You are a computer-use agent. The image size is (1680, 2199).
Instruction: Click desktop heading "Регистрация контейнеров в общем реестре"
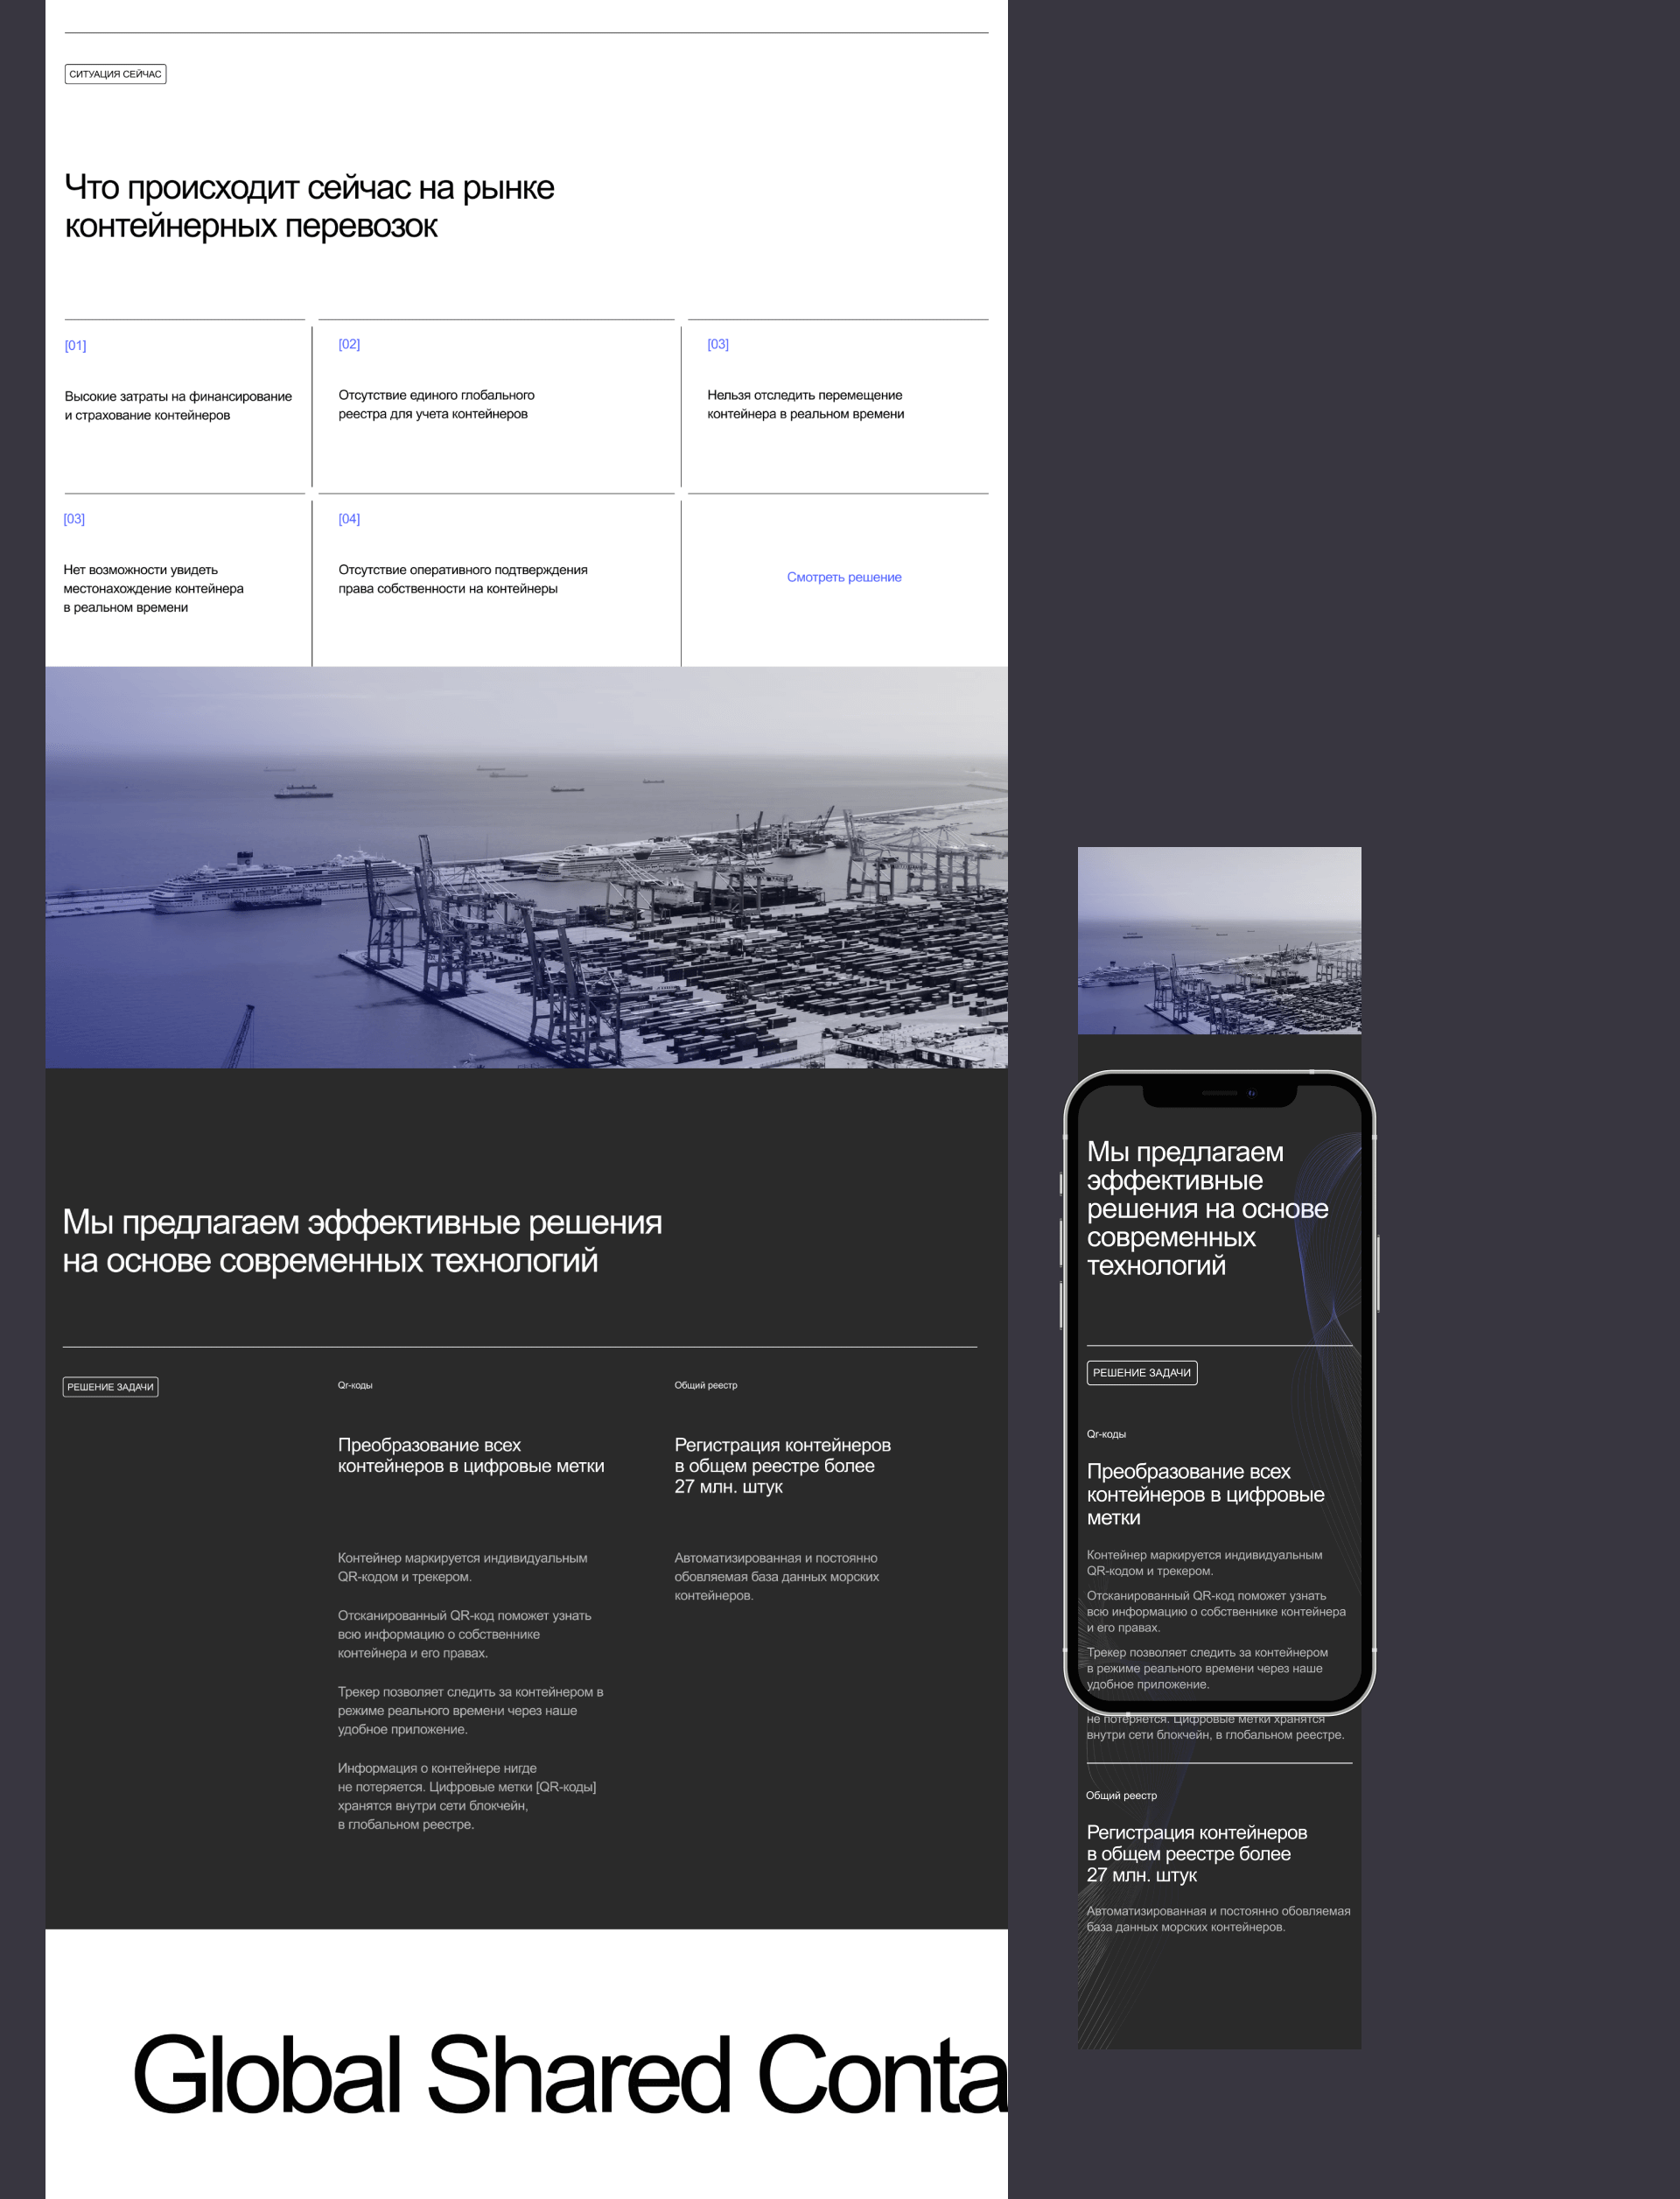coord(781,1465)
